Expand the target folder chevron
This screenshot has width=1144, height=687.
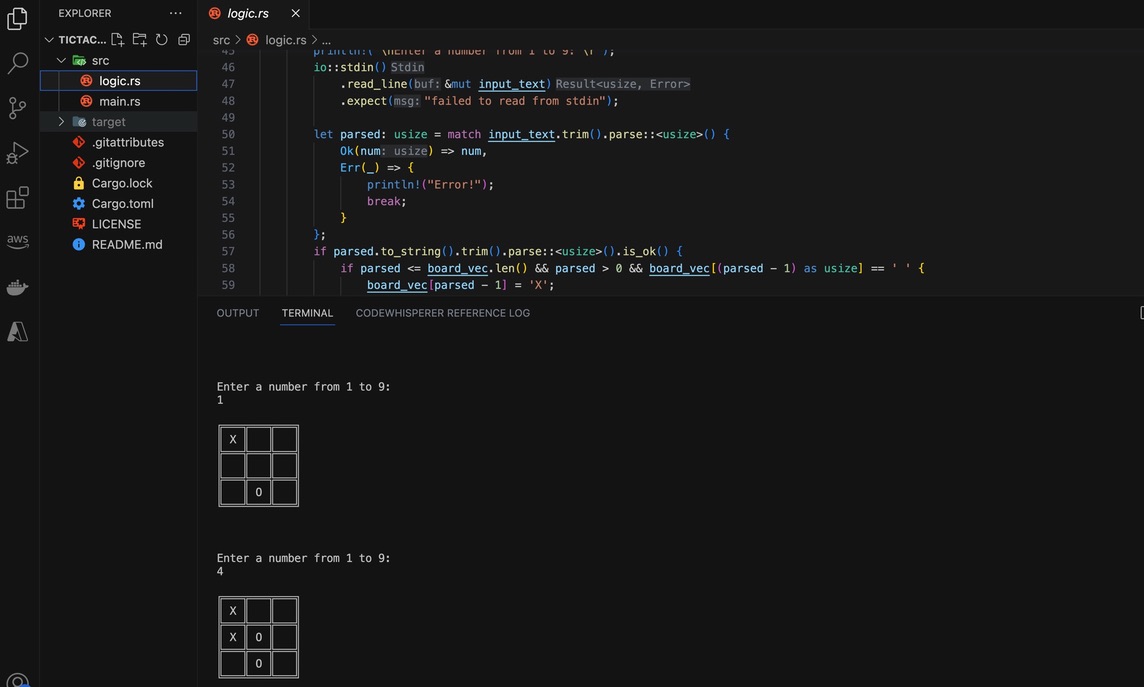coord(61,122)
